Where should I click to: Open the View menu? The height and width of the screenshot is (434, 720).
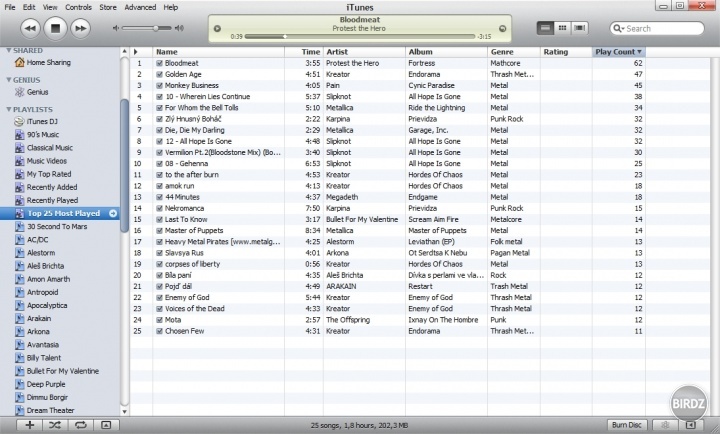point(50,7)
